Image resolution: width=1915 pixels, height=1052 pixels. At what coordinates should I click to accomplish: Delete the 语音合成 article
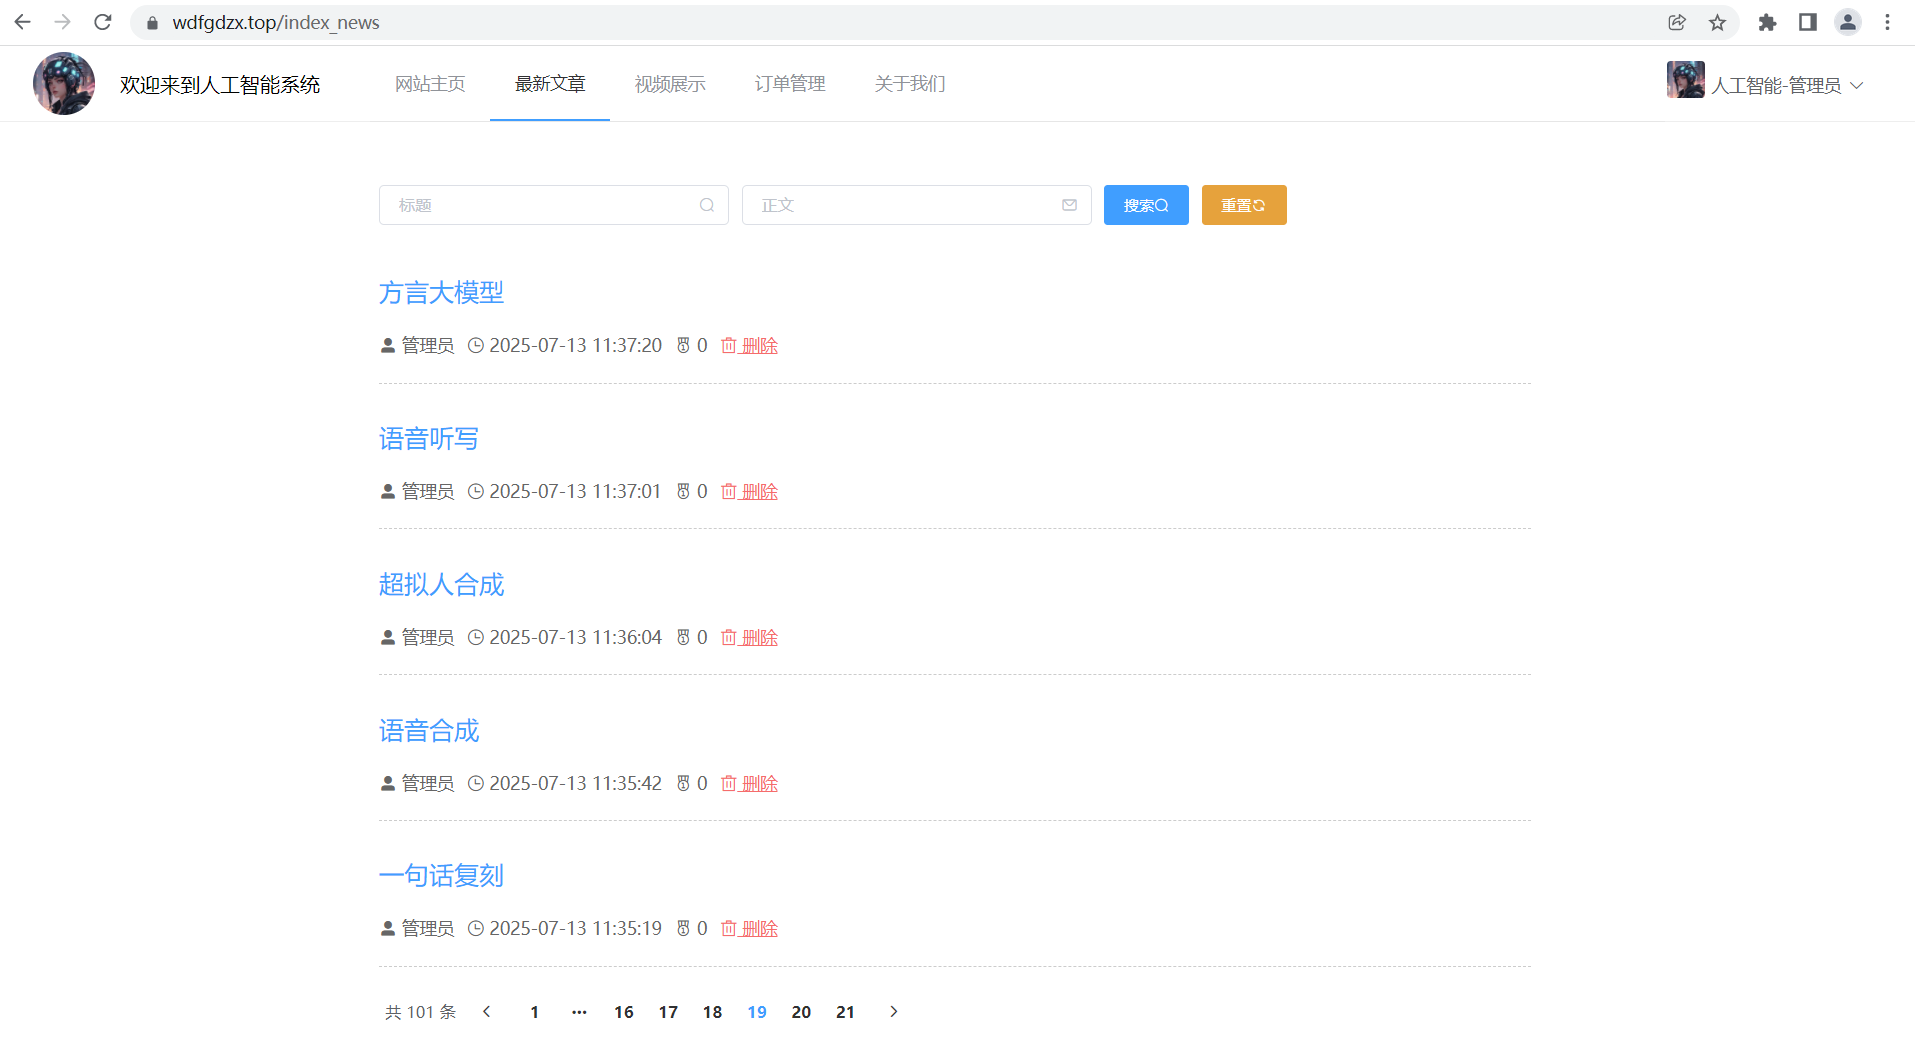[749, 783]
